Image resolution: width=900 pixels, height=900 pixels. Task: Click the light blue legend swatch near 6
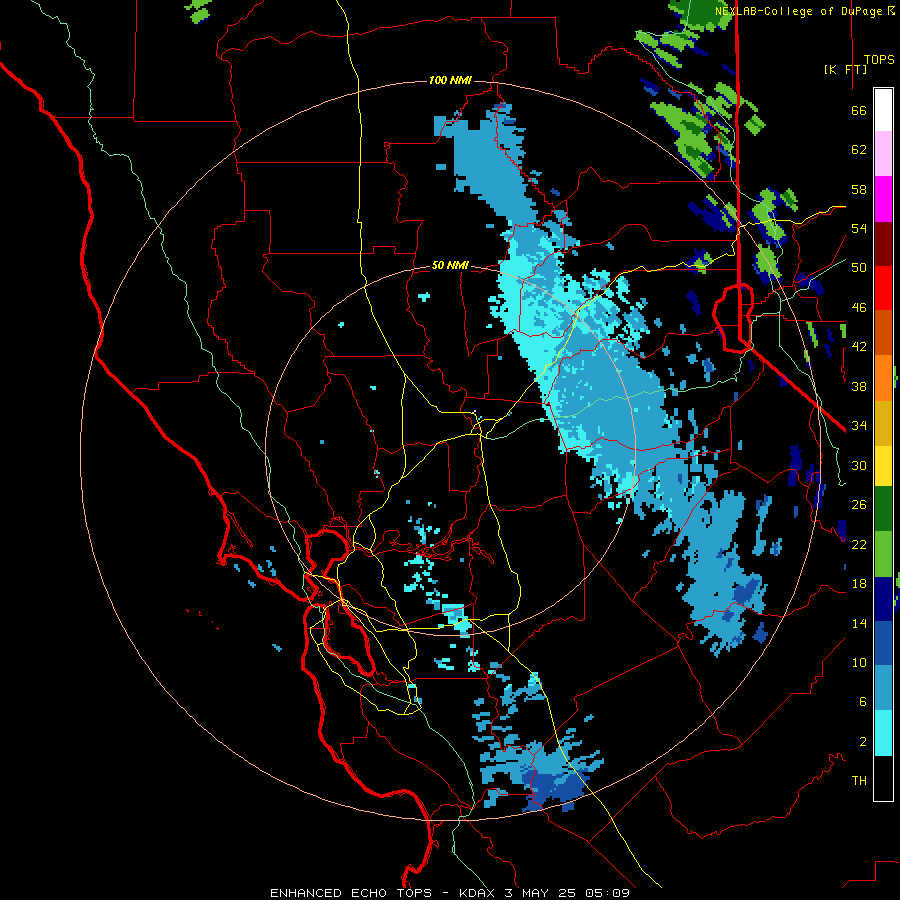click(x=883, y=688)
